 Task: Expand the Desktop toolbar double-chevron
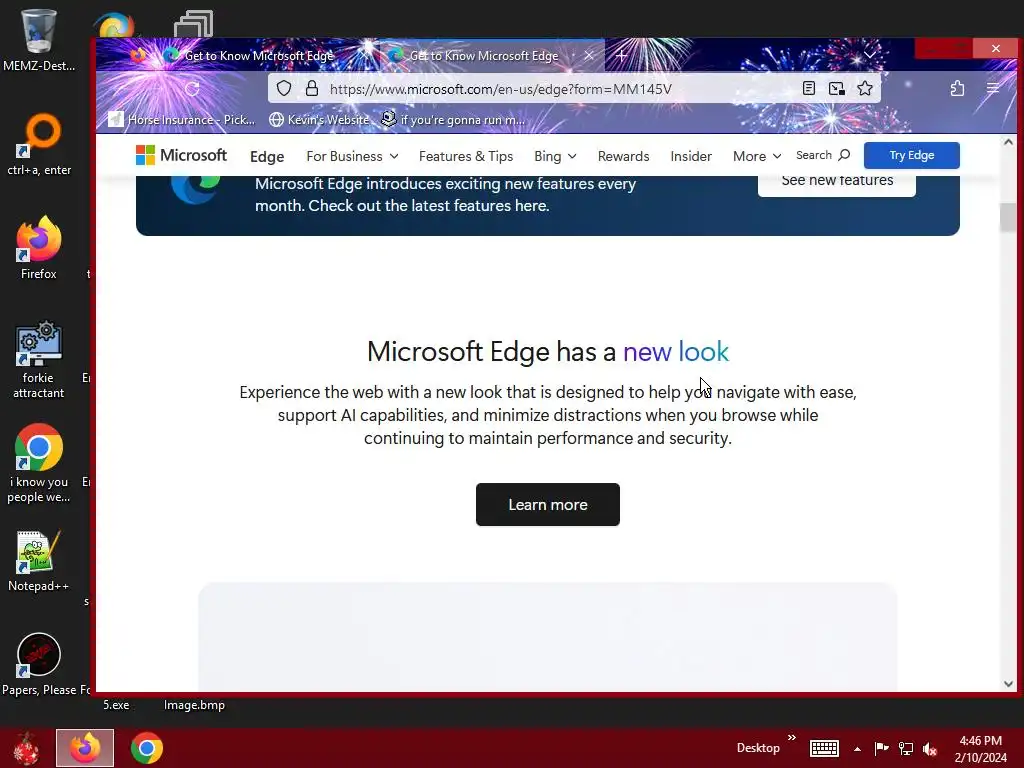point(792,738)
